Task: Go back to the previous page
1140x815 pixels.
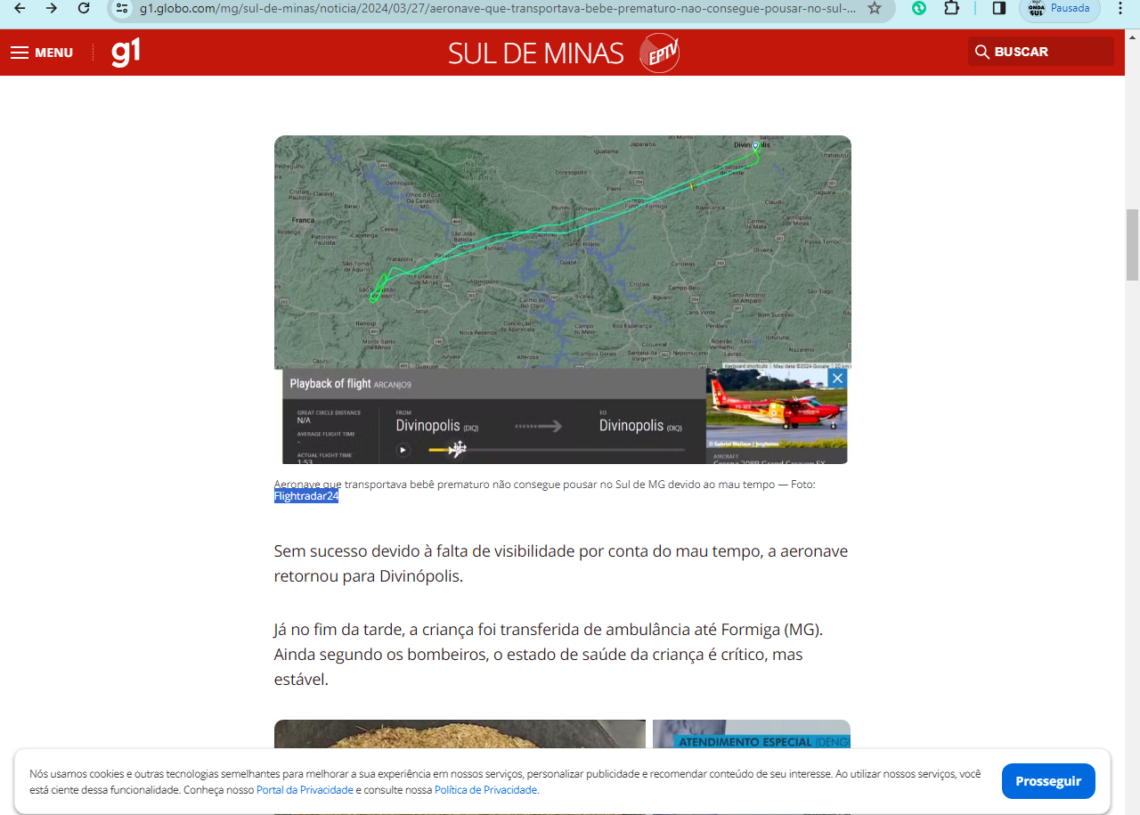Action: (20, 9)
